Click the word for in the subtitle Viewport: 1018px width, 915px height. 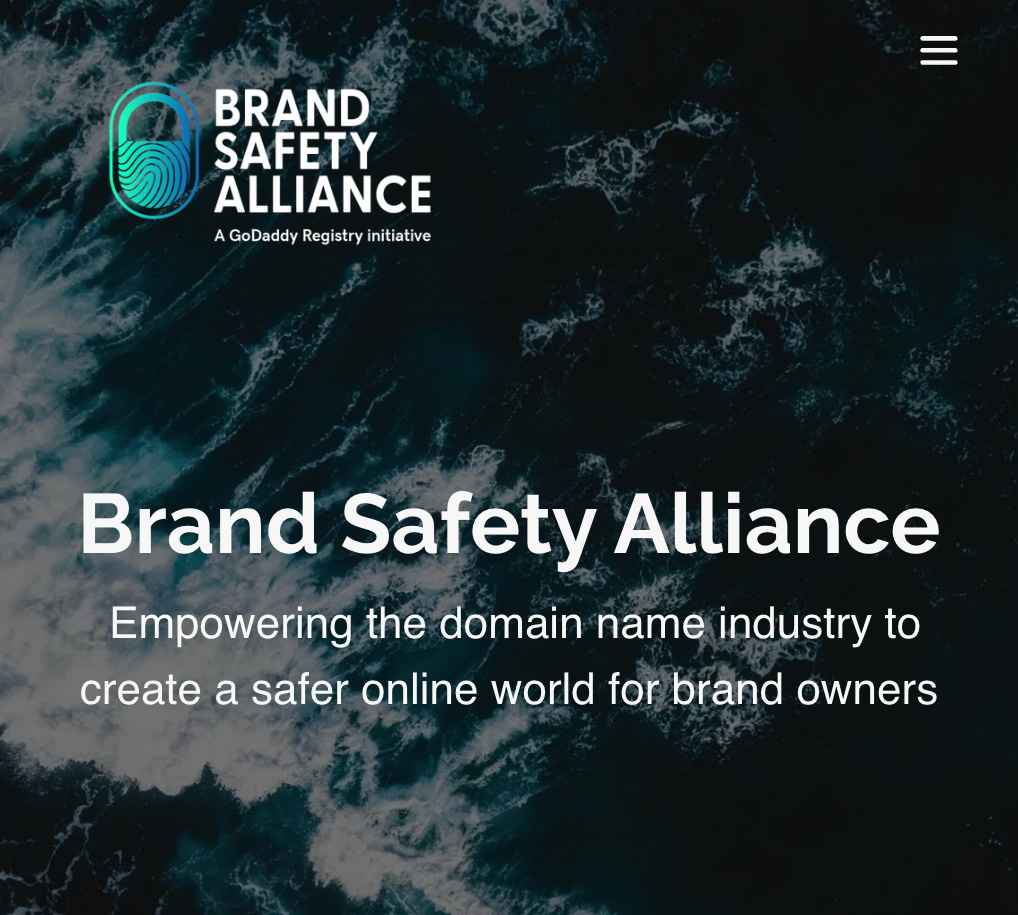(x=634, y=688)
